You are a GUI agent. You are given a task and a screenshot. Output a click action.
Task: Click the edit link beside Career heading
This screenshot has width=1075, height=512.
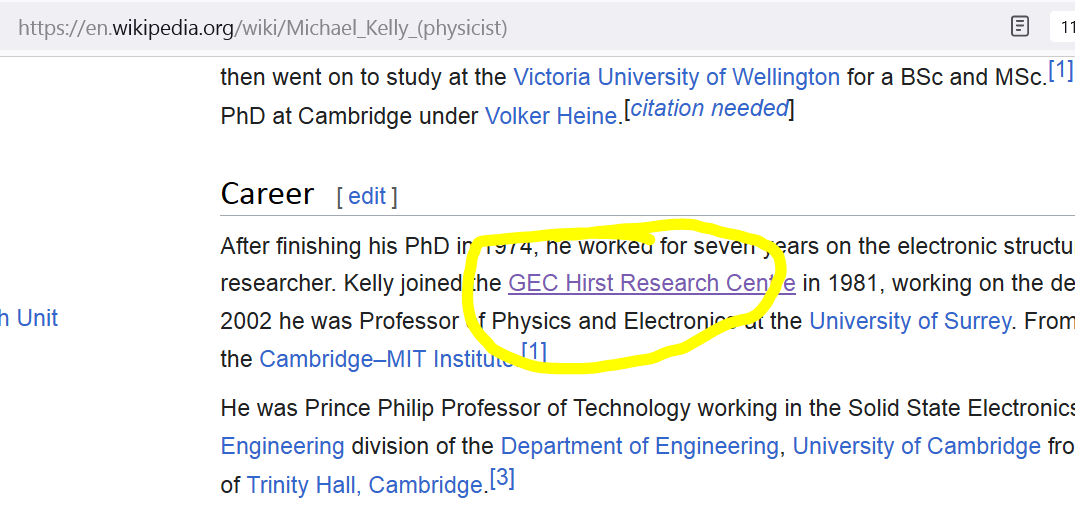click(x=367, y=196)
